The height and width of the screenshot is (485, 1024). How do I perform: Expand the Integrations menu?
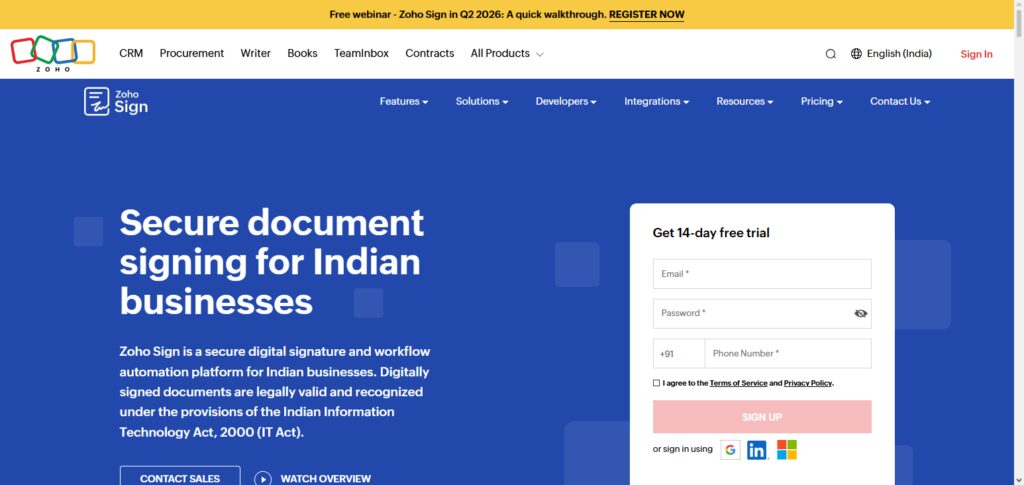656,101
